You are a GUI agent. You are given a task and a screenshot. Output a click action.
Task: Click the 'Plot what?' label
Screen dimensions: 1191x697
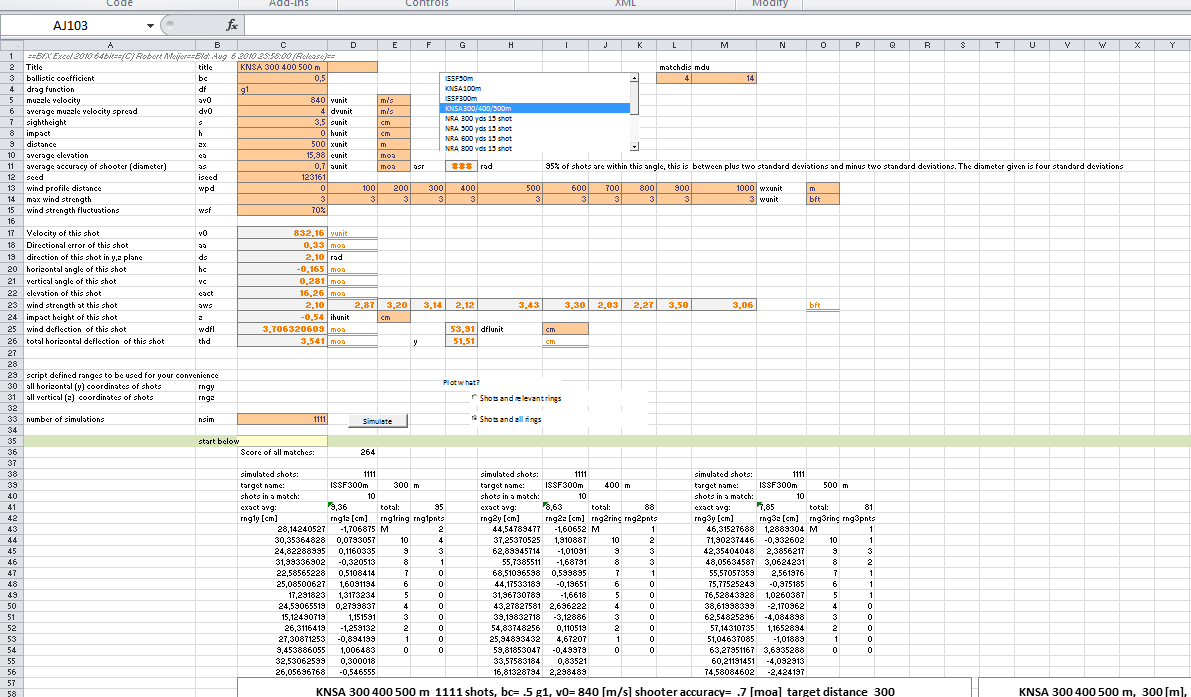click(461, 383)
